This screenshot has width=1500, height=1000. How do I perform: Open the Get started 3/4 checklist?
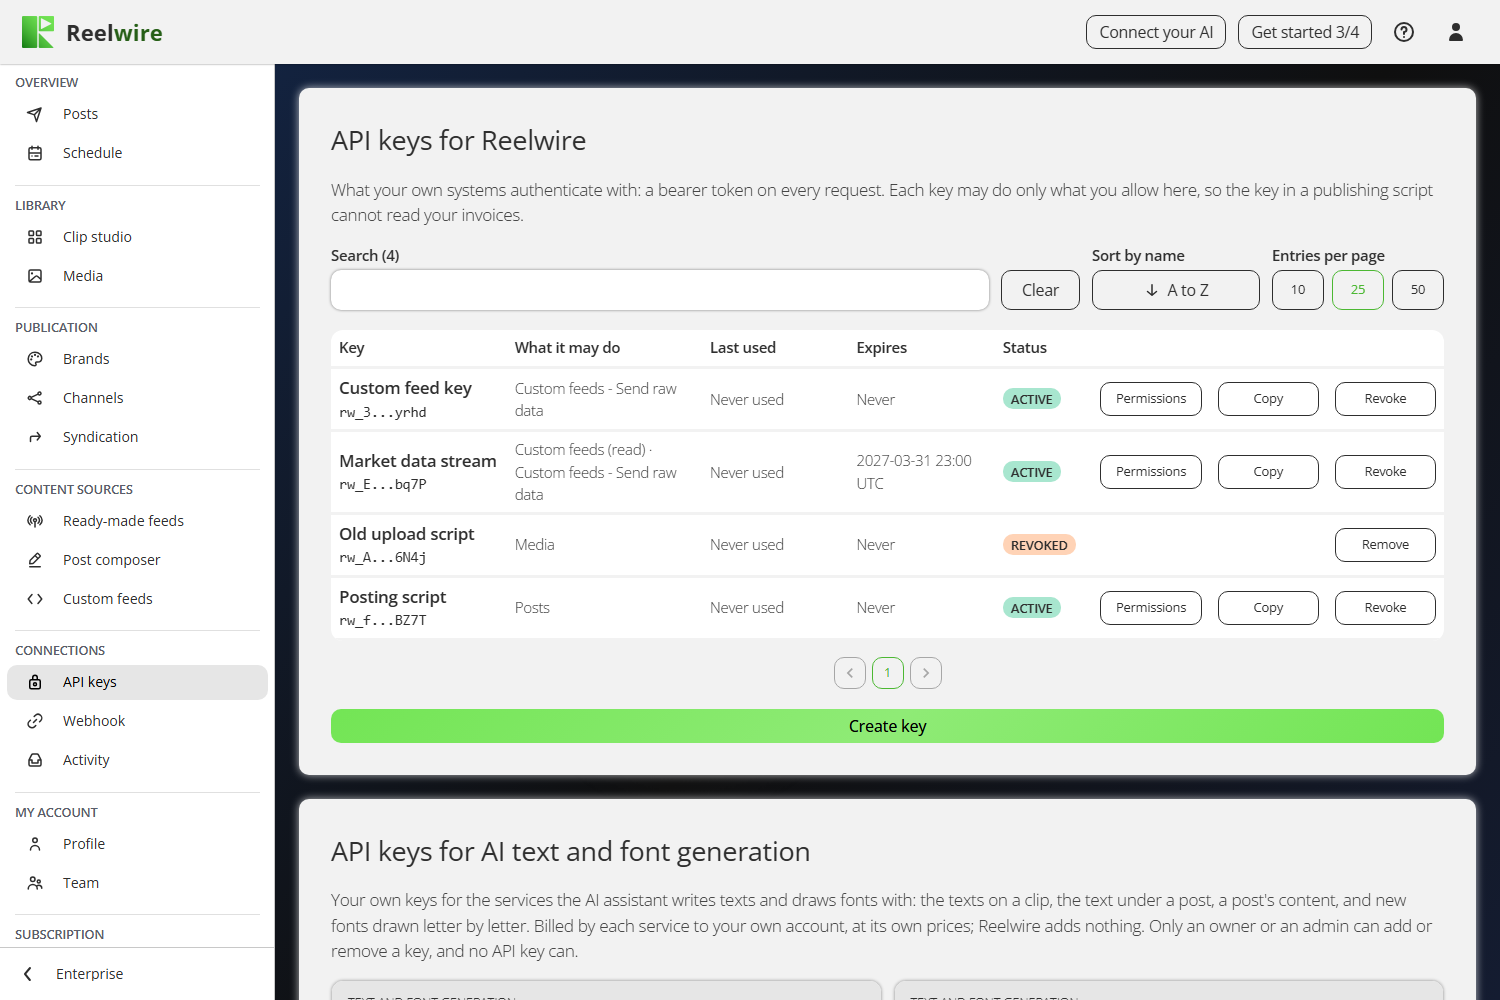1305,32
